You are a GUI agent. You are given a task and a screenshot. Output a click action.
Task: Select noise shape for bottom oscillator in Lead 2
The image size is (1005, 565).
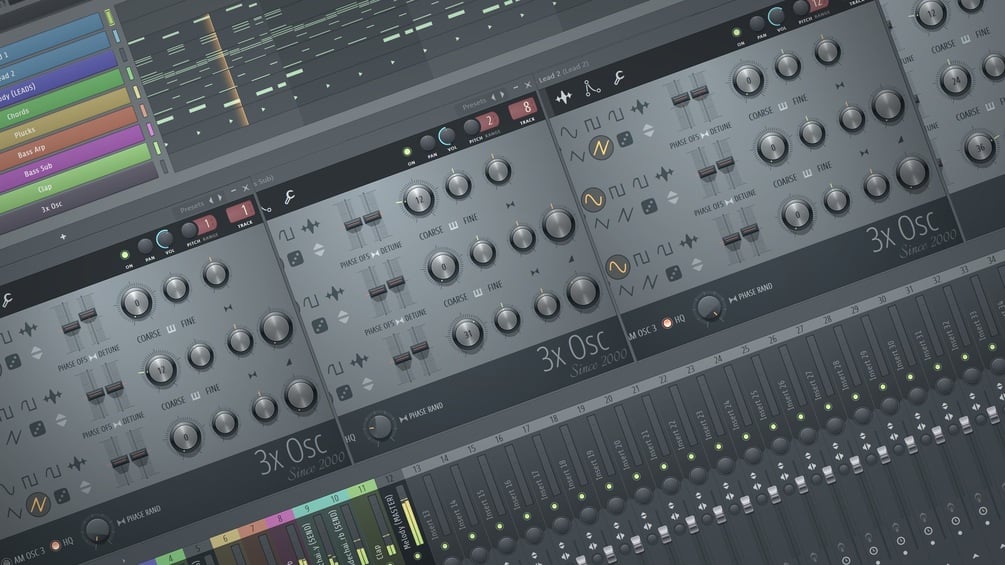(x=688, y=241)
